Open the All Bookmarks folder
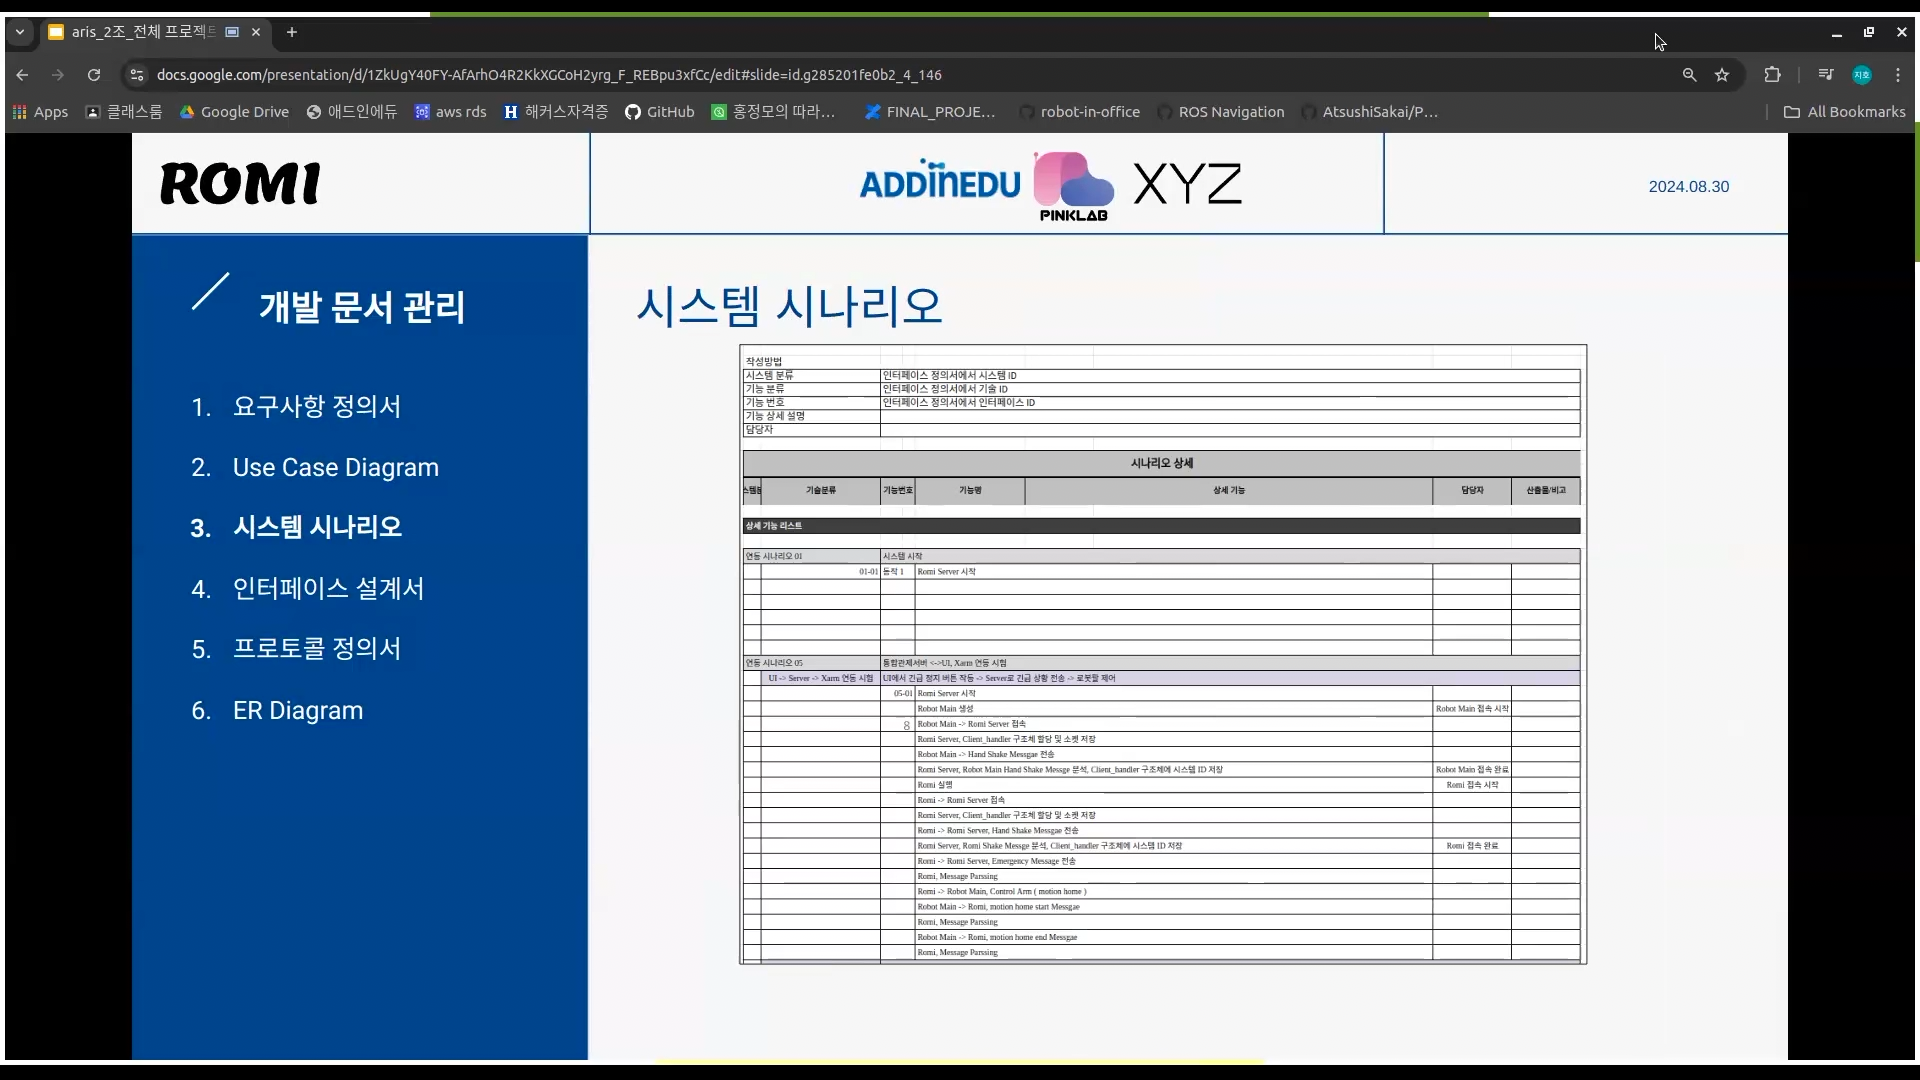1920x1080 pixels. tap(1845, 112)
